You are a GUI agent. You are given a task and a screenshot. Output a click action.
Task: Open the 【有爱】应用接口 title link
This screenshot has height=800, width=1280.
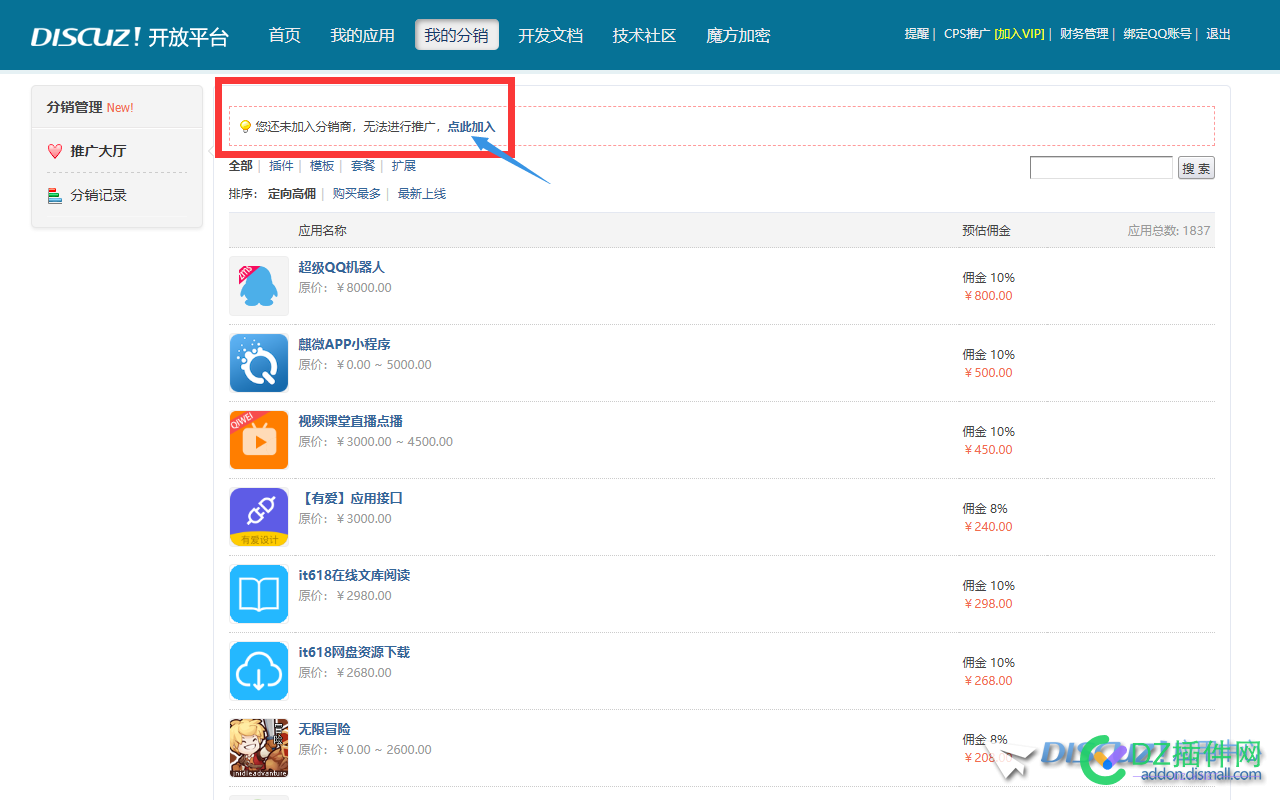pyautogui.click(x=350, y=498)
